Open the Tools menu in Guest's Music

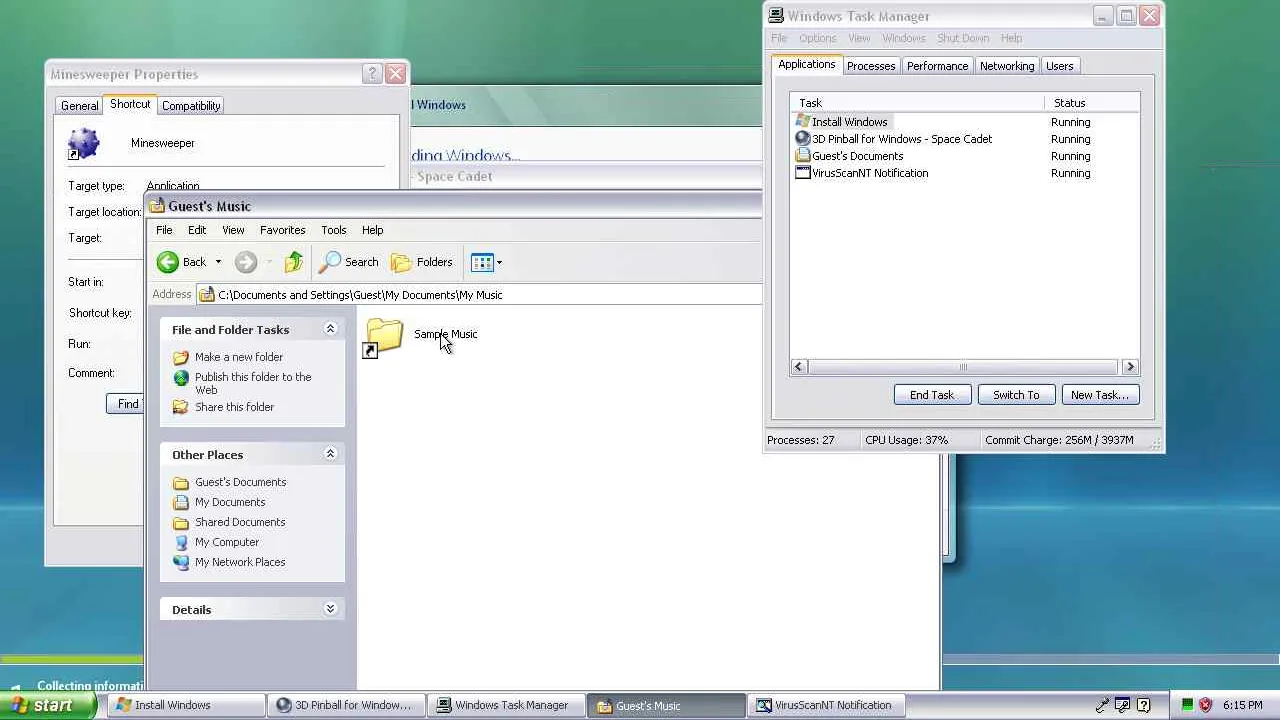click(x=334, y=230)
